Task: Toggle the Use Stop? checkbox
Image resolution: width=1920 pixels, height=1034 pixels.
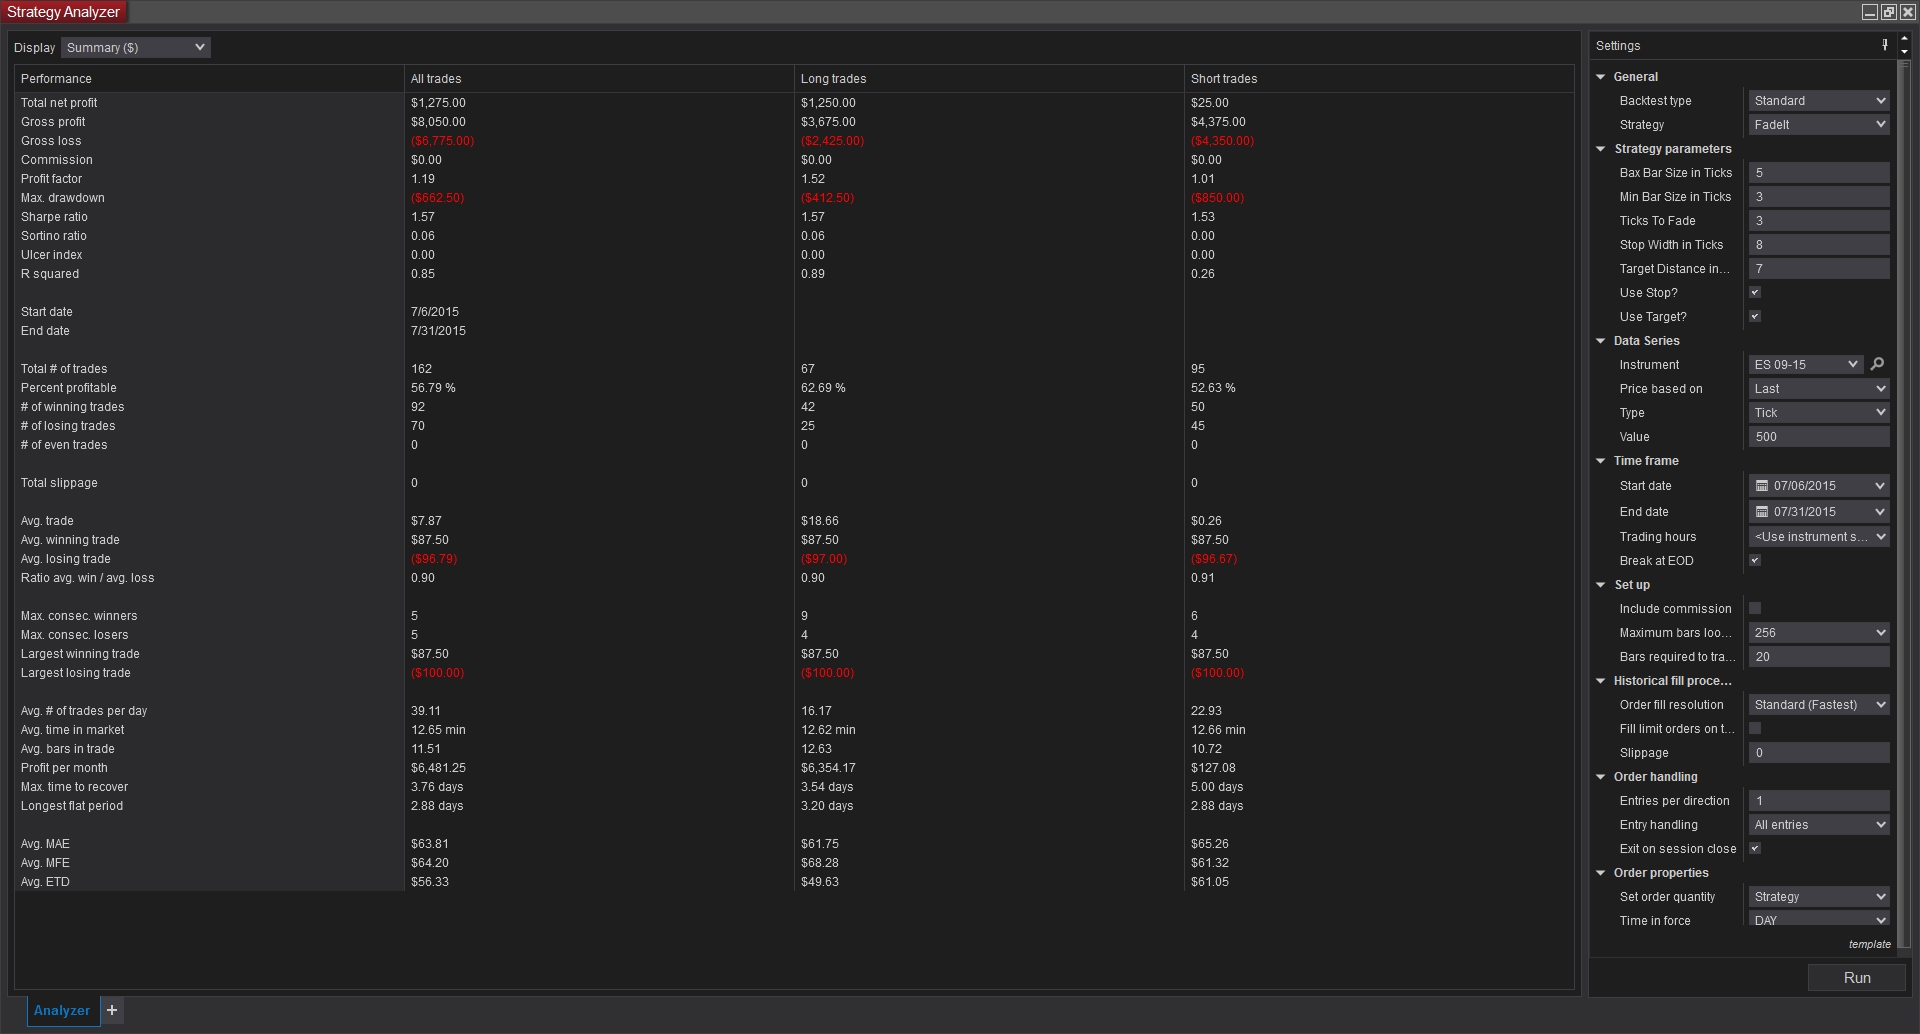Action: click(x=1755, y=293)
